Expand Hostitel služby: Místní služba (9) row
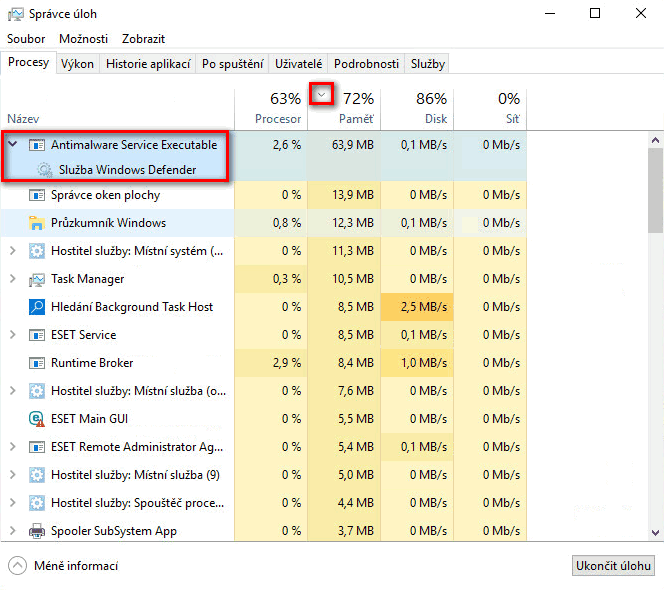The height and width of the screenshot is (590, 664). [x=13, y=474]
